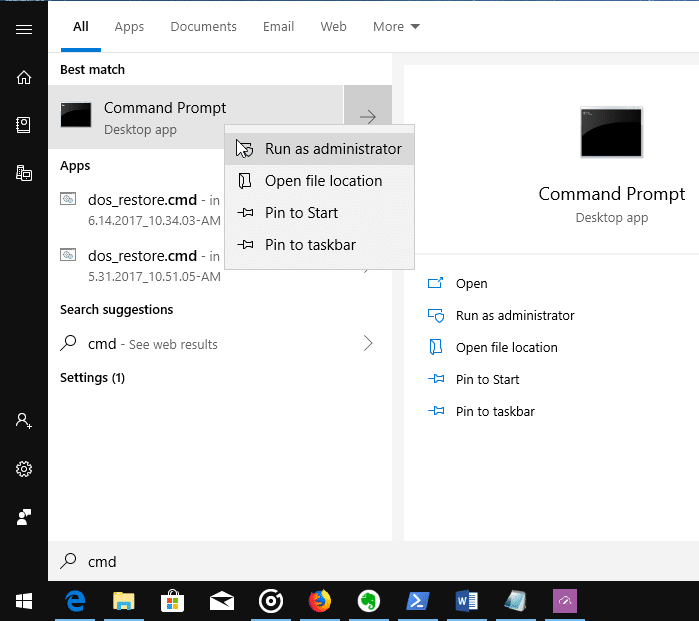Switch to the Apps tab
699x621 pixels.
(129, 27)
